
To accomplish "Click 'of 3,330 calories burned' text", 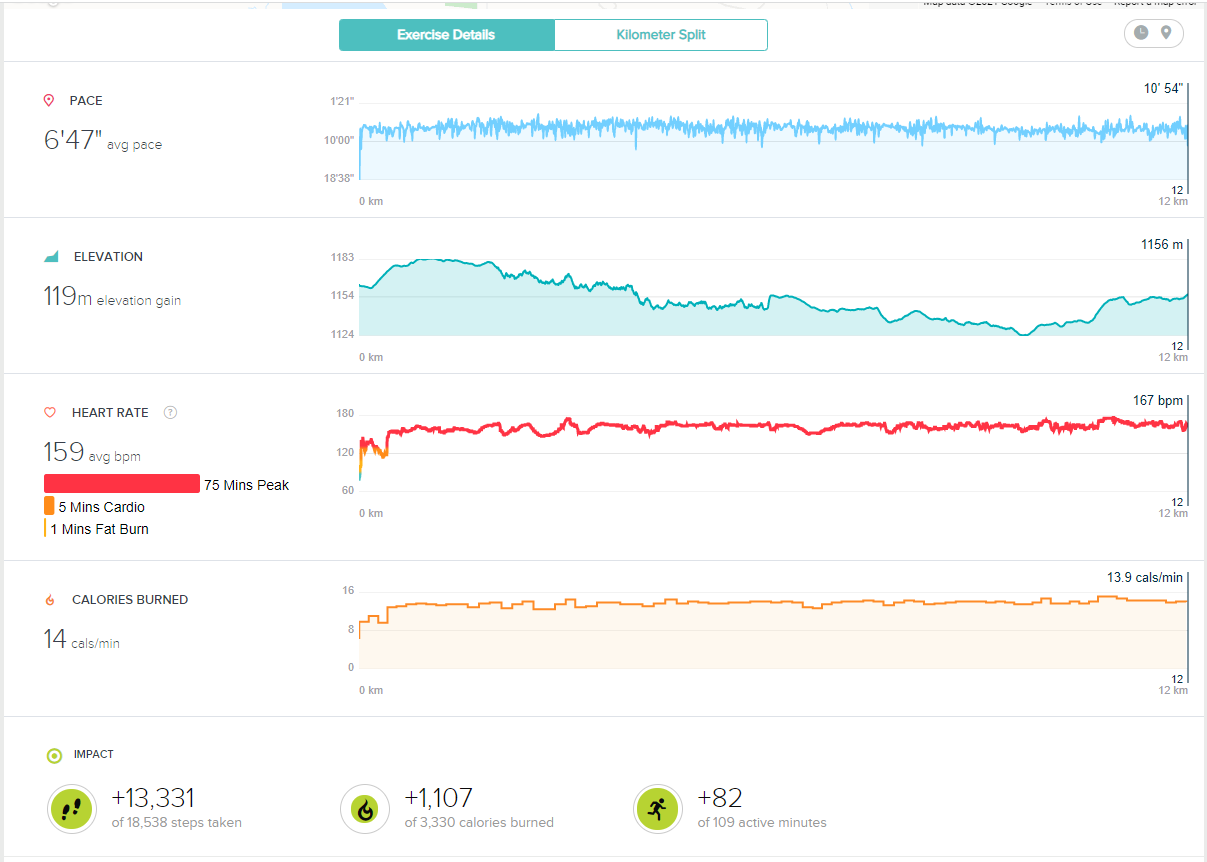I will point(479,823).
